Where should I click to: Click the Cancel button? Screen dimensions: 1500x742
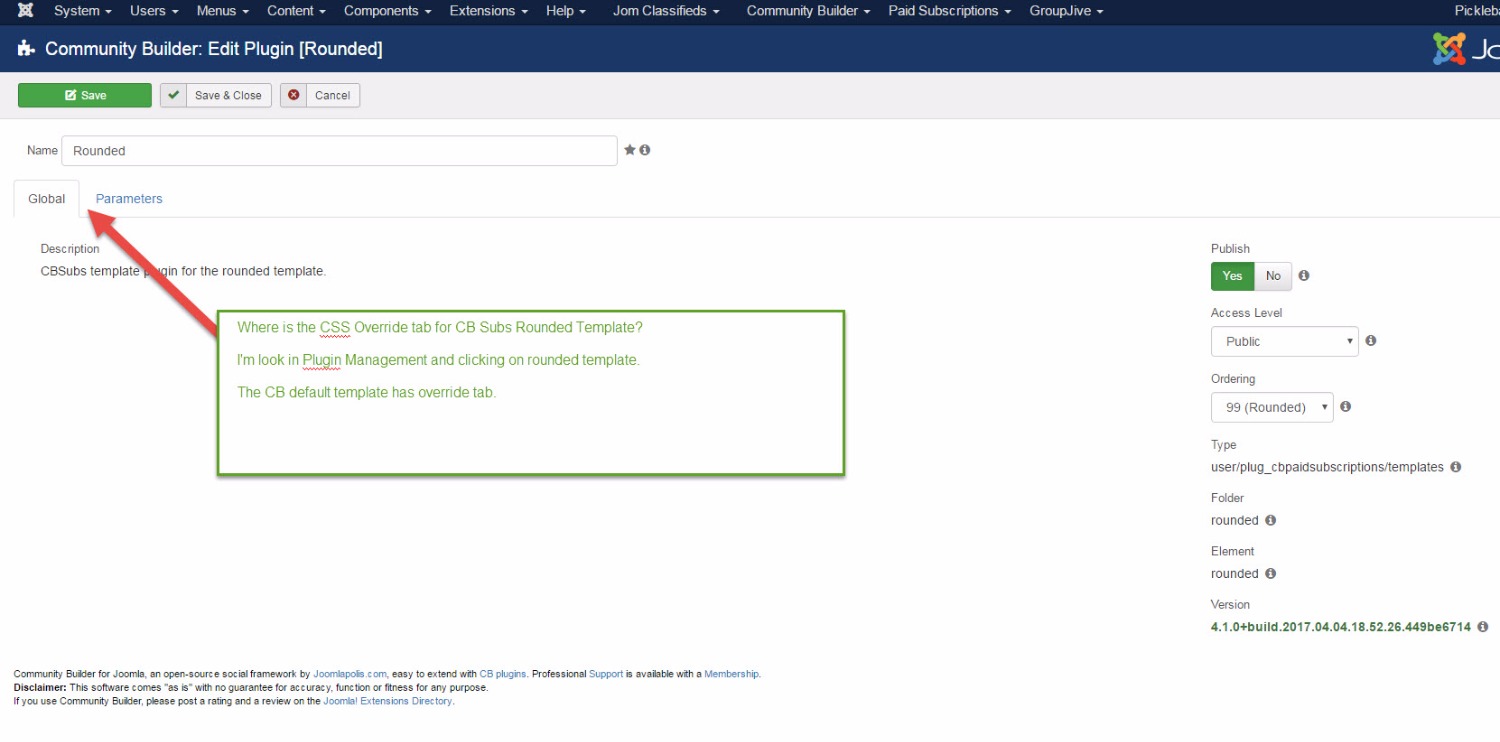[320, 95]
